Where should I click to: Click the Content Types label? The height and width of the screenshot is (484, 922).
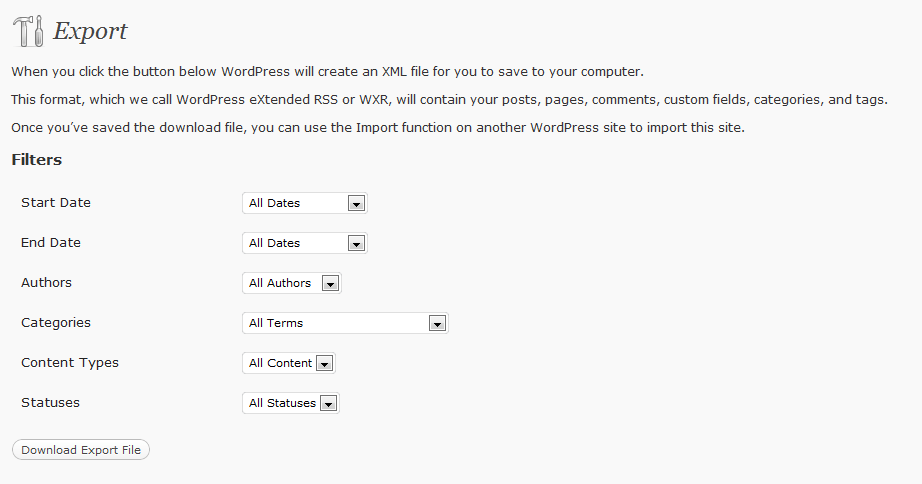70,363
